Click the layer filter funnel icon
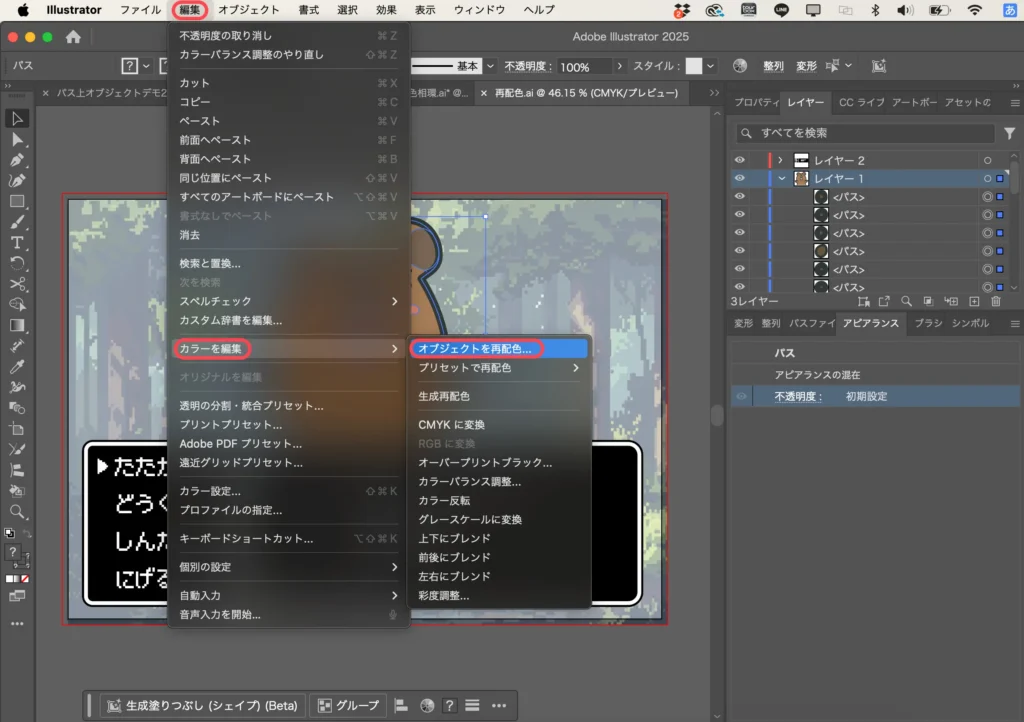This screenshot has width=1024, height=722. point(1009,133)
